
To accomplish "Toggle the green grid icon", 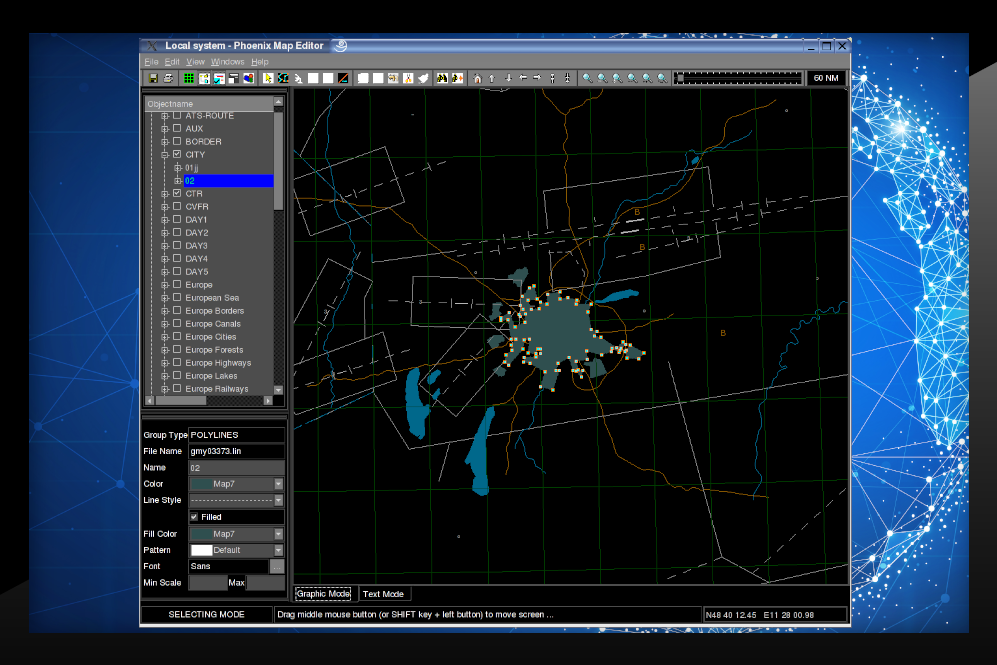I will click(188, 78).
